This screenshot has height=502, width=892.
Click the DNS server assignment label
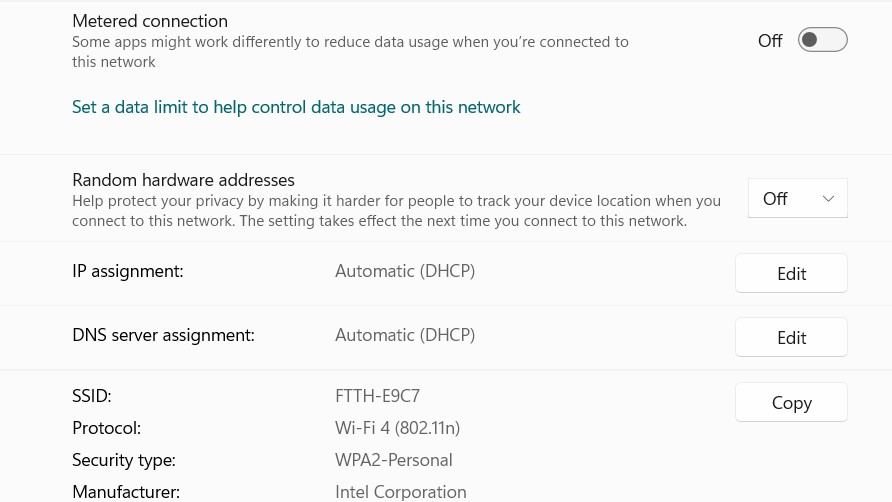[x=163, y=335]
